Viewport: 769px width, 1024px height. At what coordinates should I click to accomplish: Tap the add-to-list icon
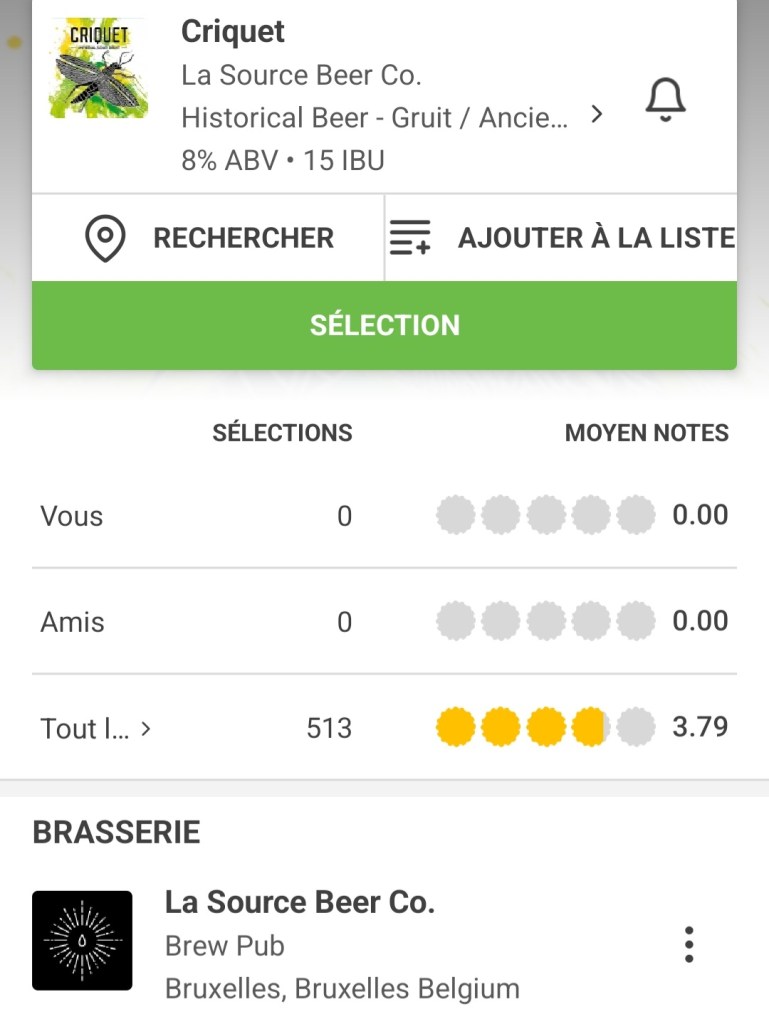tap(410, 238)
